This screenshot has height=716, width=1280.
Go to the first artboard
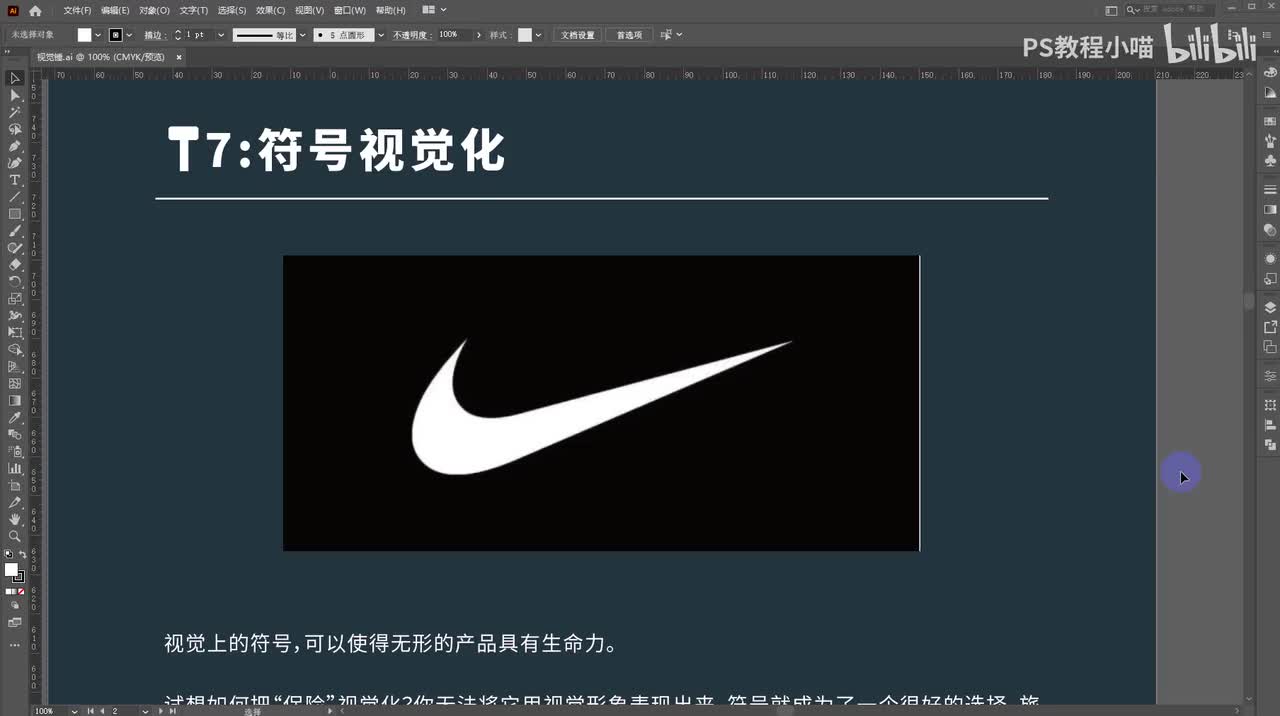pos(90,711)
